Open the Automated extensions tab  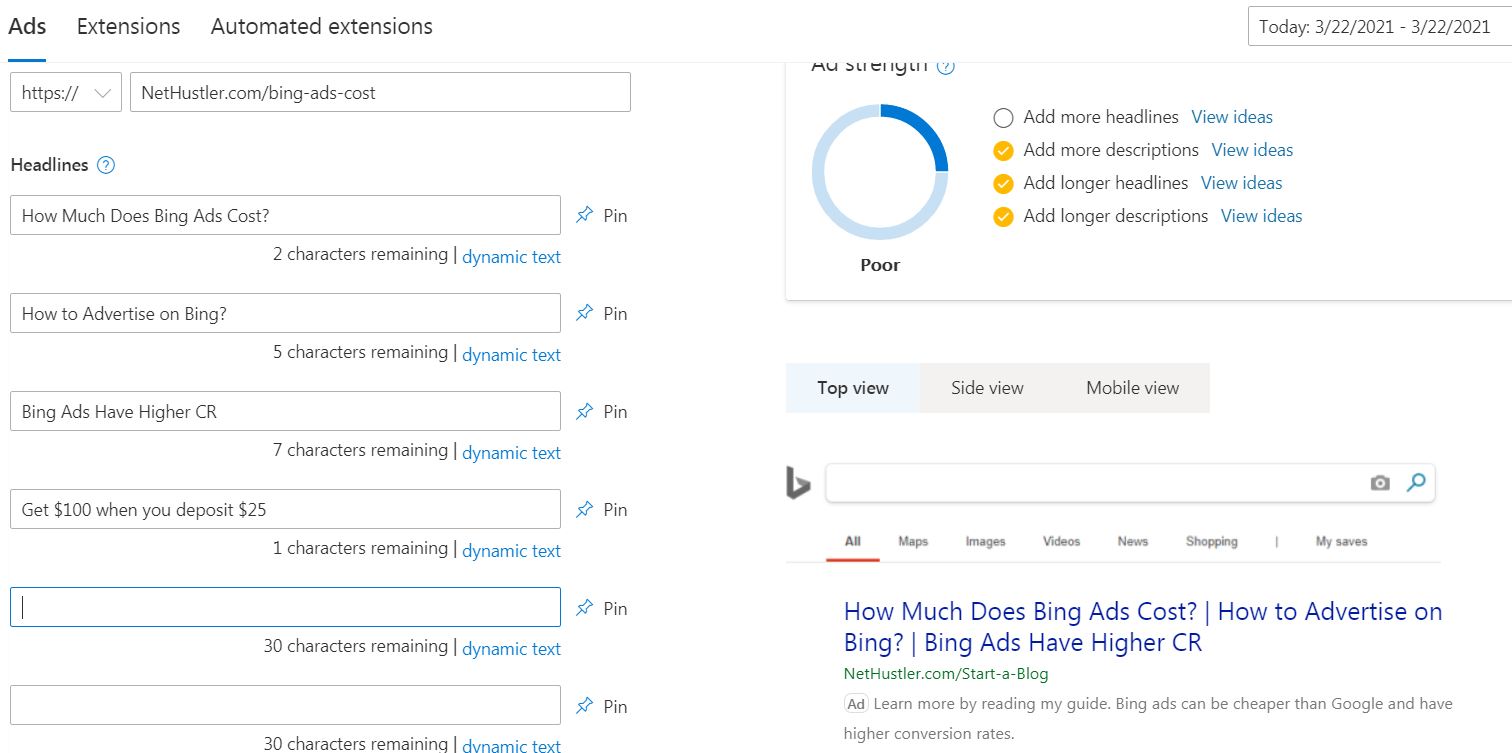[x=322, y=26]
